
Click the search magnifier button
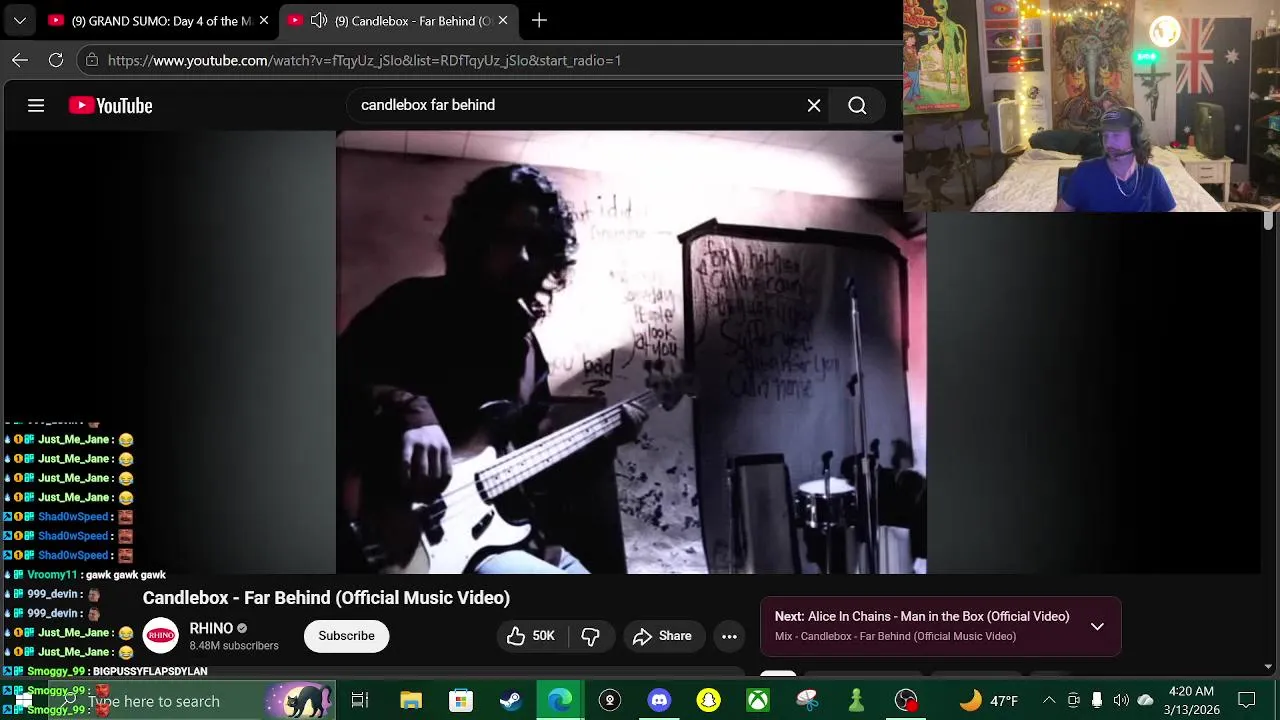[x=857, y=105]
